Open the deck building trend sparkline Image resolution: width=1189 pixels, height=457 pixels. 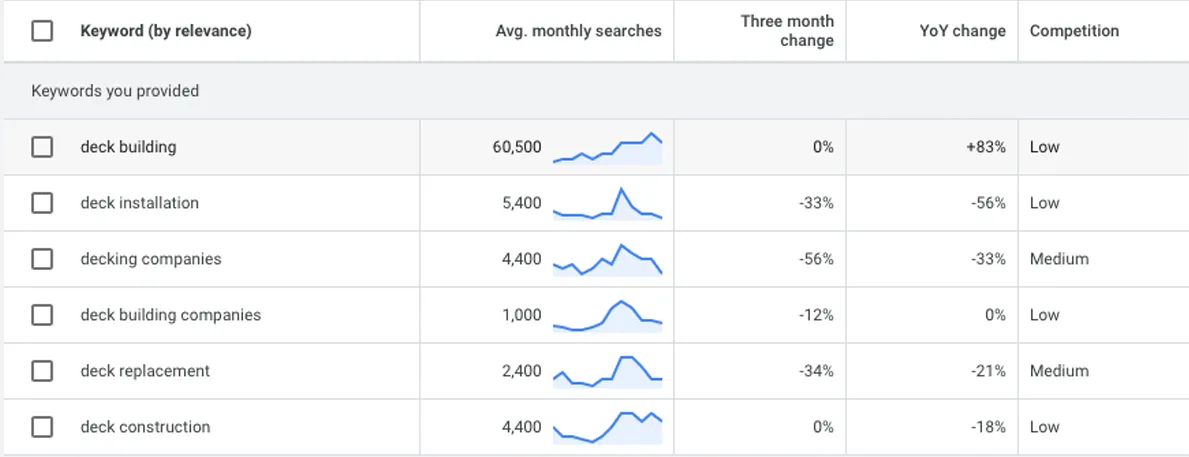(x=607, y=148)
